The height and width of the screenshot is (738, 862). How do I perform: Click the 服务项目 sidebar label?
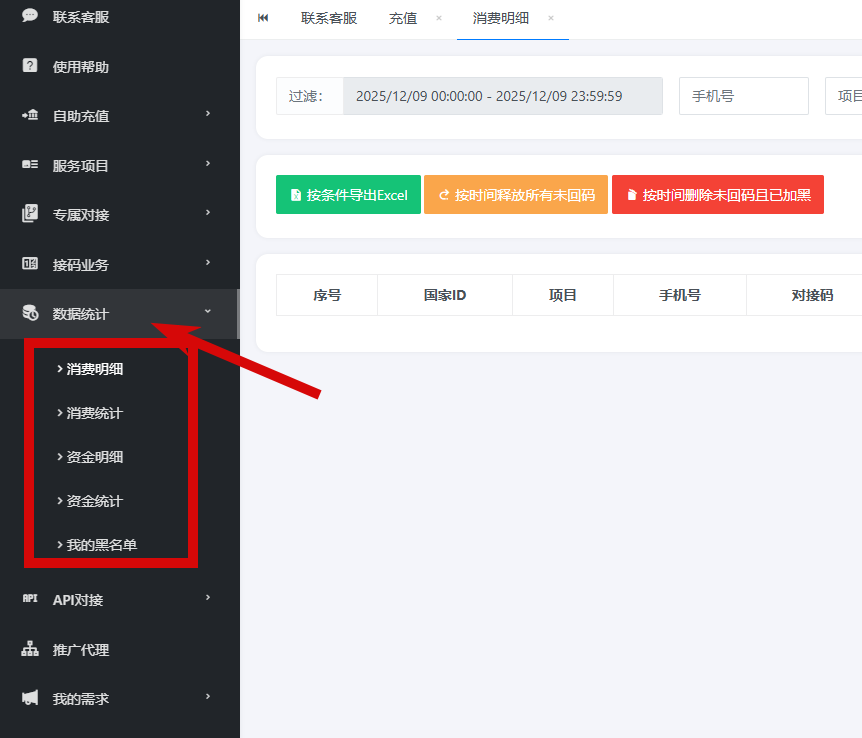[80, 166]
